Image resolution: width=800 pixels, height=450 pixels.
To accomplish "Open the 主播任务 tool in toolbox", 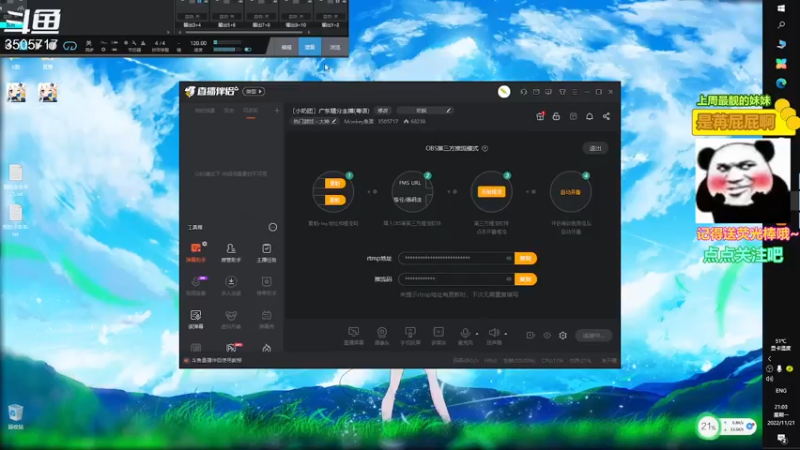I will click(266, 252).
